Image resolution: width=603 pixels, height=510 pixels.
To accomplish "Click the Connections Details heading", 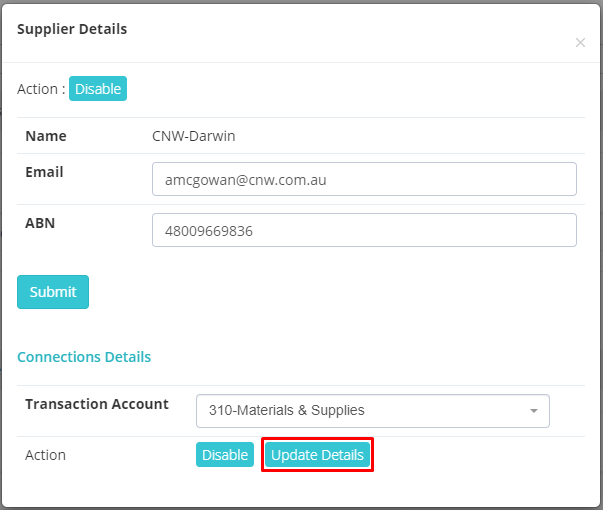I will [84, 357].
